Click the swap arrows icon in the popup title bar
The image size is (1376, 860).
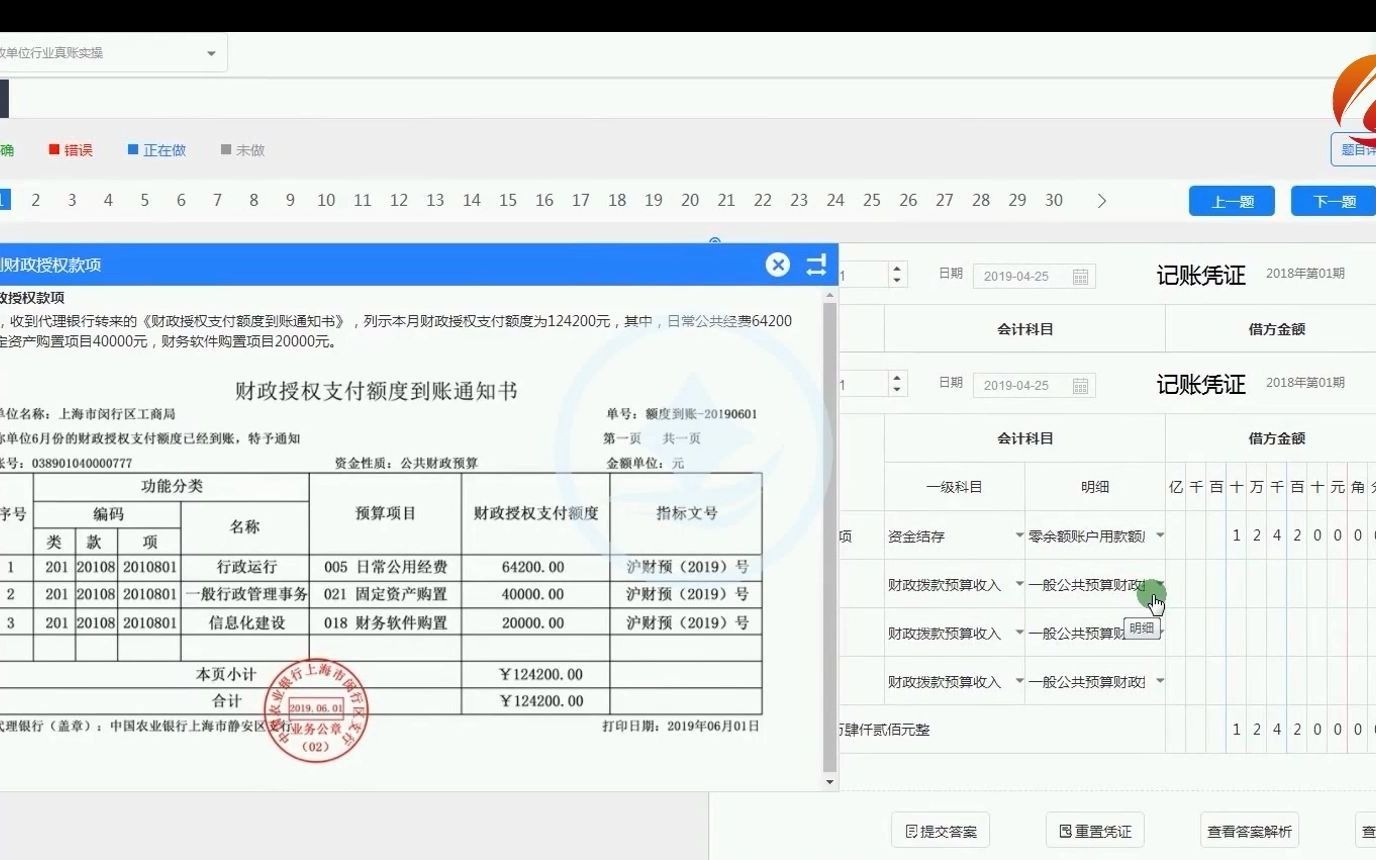click(816, 265)
